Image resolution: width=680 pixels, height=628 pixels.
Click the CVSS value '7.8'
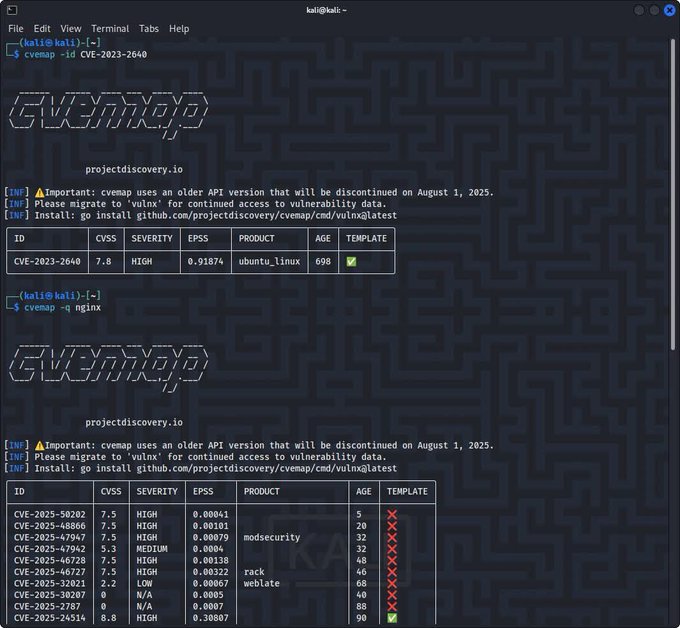tap(103, 262)
